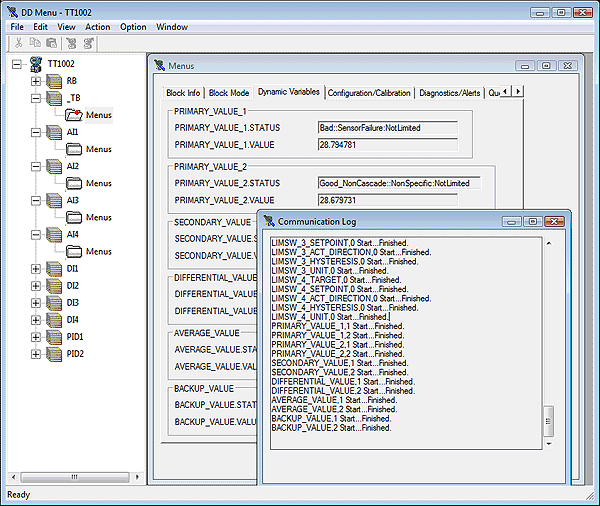
Task: Click the TT1002 device icon in tree
Action: point(36,63)
